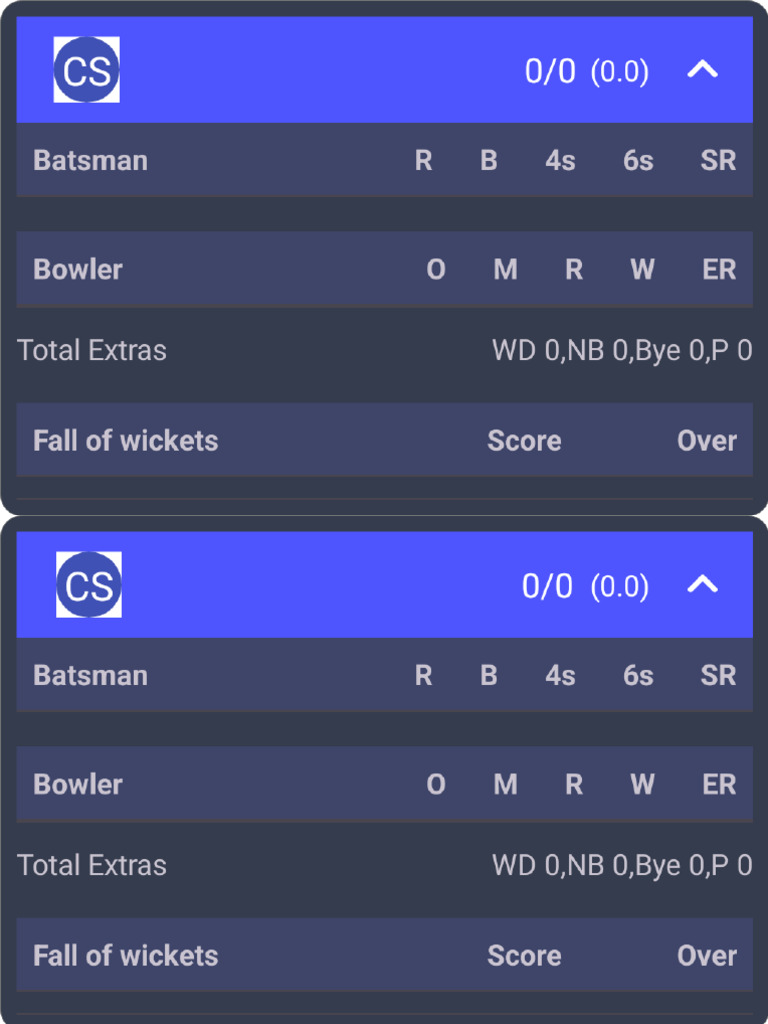Image resolution: width=768 pixels, height=1024 pixels.
Task: Click the Bowler header in upper scorecard
Action: tap(78, 270)
